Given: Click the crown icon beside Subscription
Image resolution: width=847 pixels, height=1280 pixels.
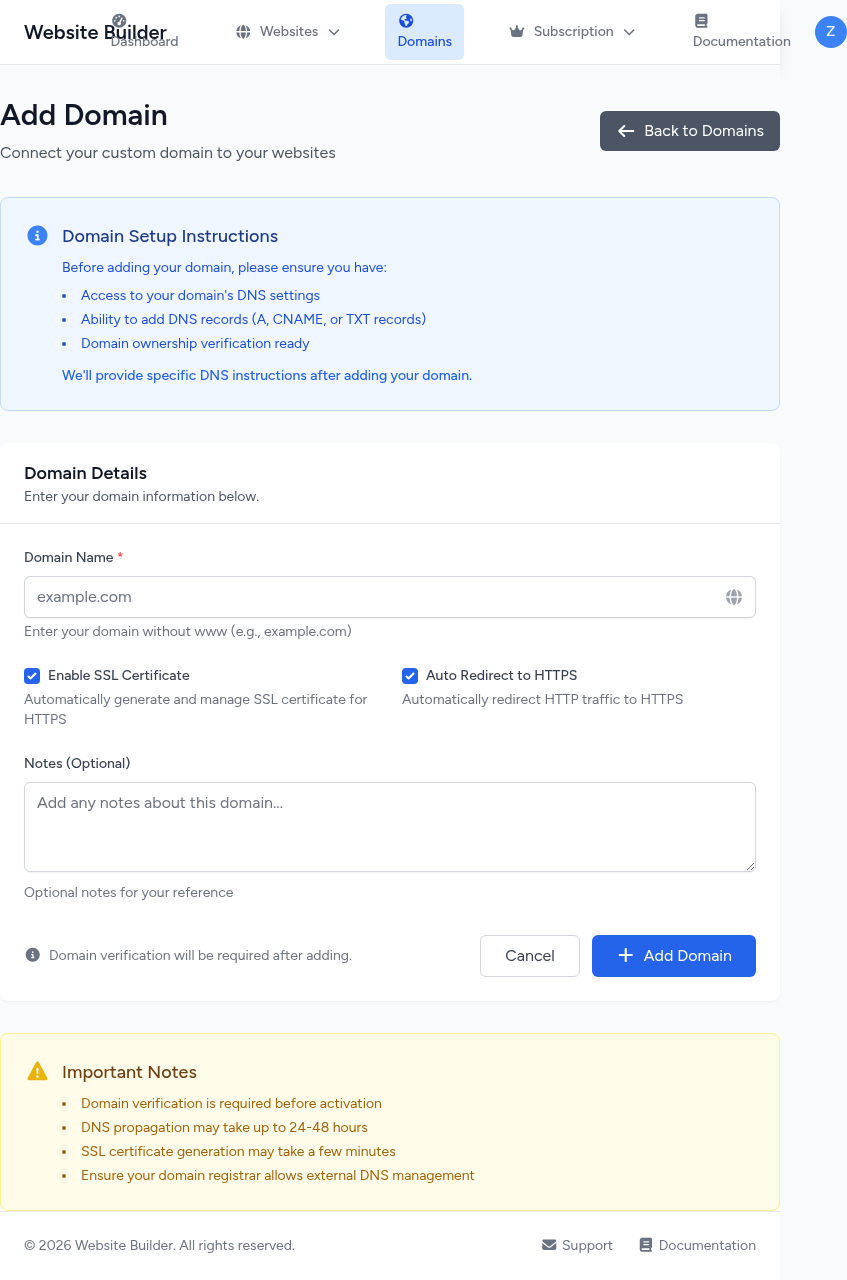Looking at the screenshot, I should pyautogui.click(x=516, y=32).
